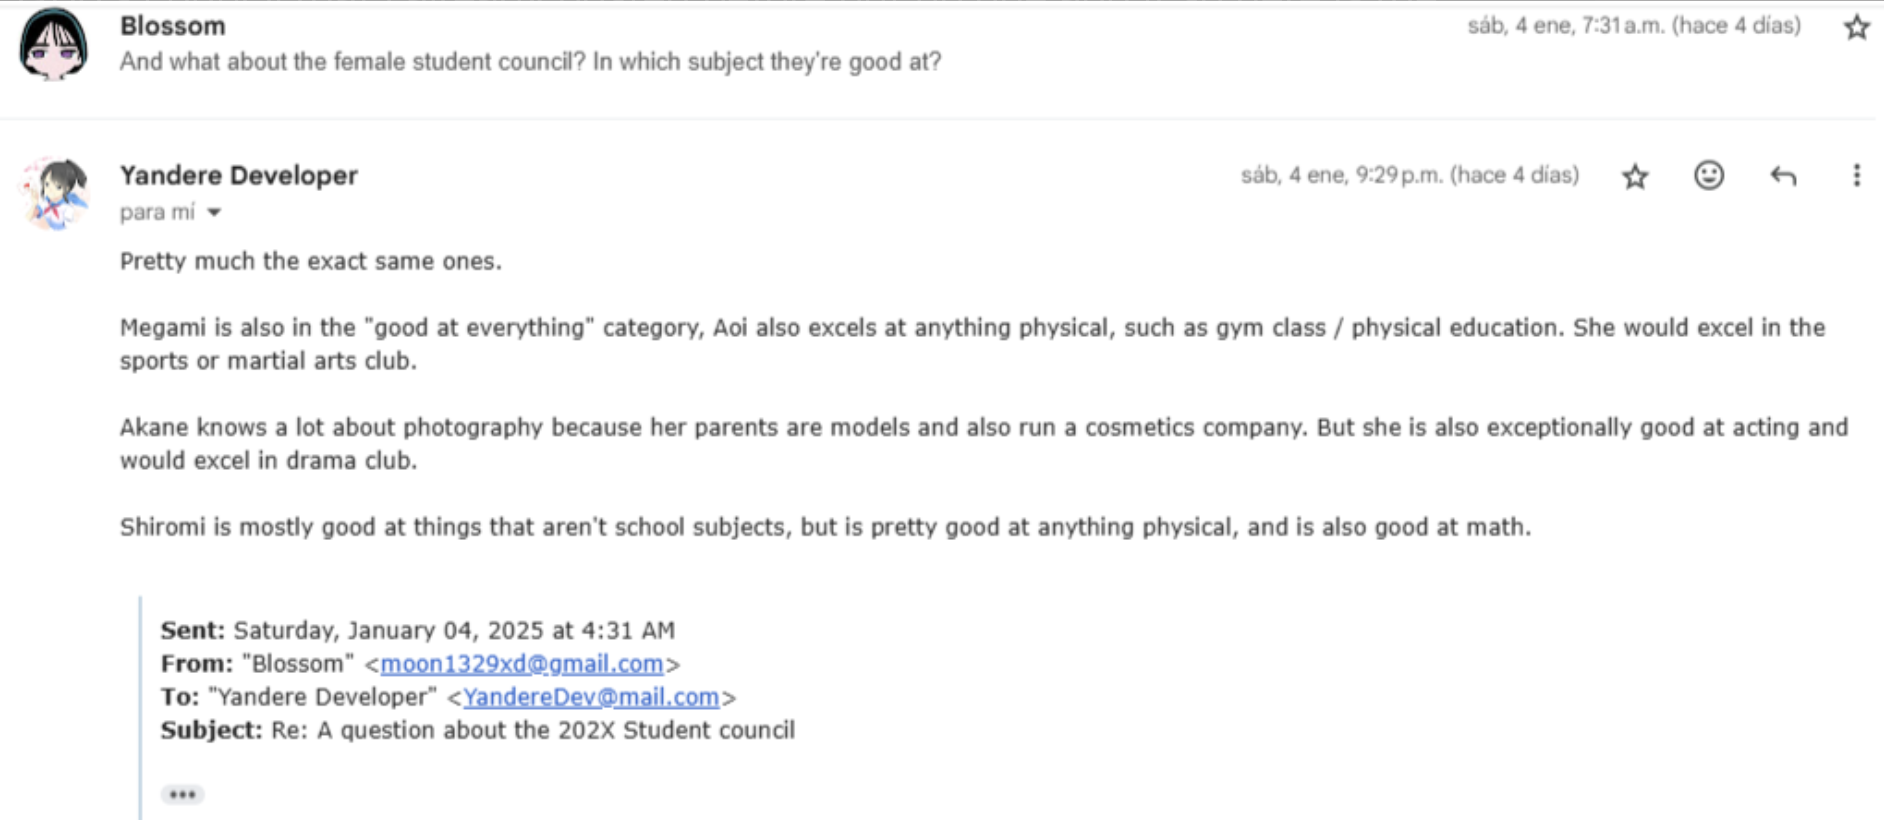This screenshot has height=820, width=1884.
Task: Click the 9:29 p.m. message timestamp
Action: point(1409,176)
